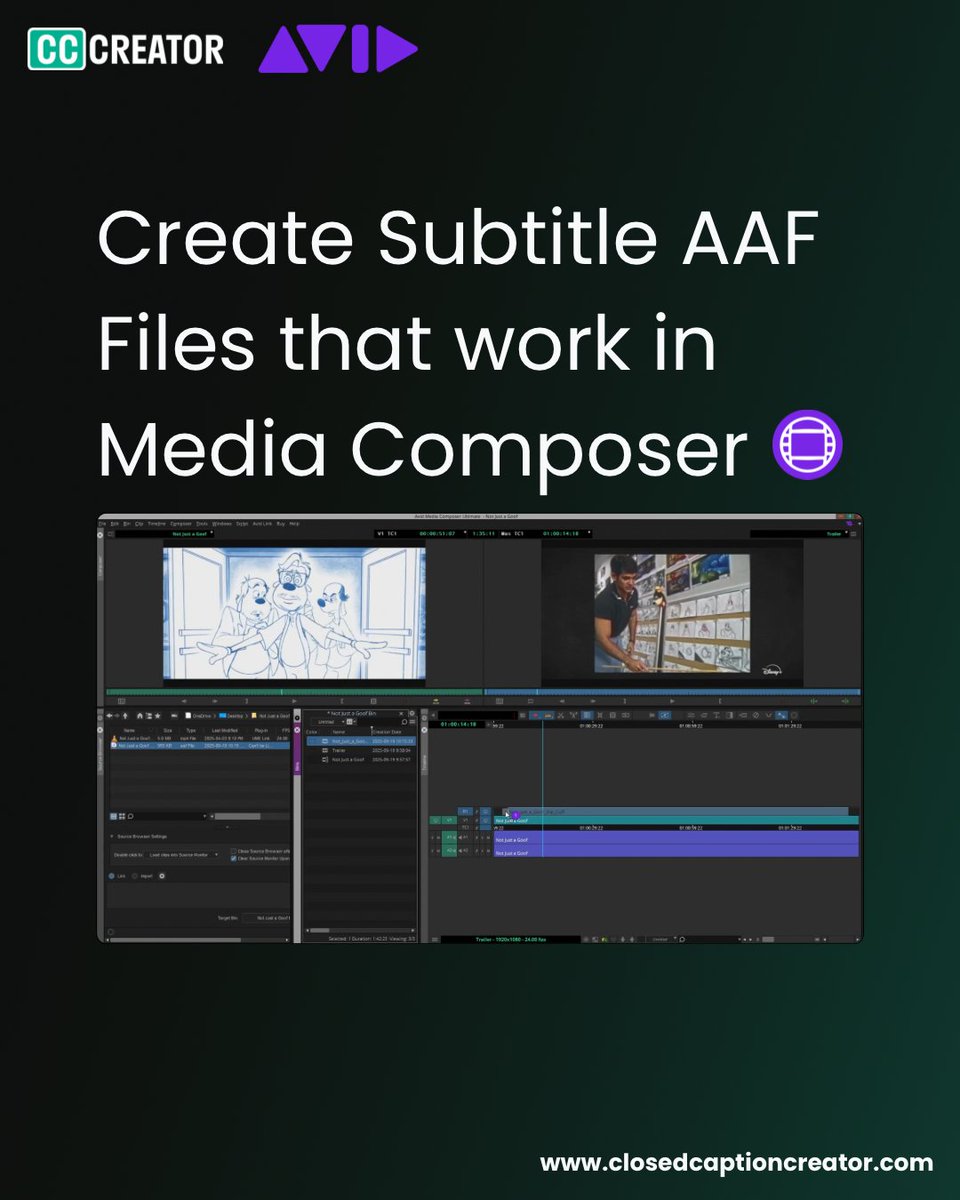The height and width of the screenshot is (1200, 960).
Task: Click the timeline timecode 01:00:14:18 display
Action: [x=458, y=724]
